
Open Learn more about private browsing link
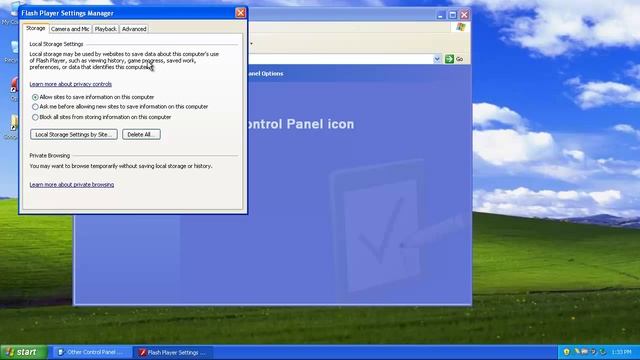coord(72,184)
